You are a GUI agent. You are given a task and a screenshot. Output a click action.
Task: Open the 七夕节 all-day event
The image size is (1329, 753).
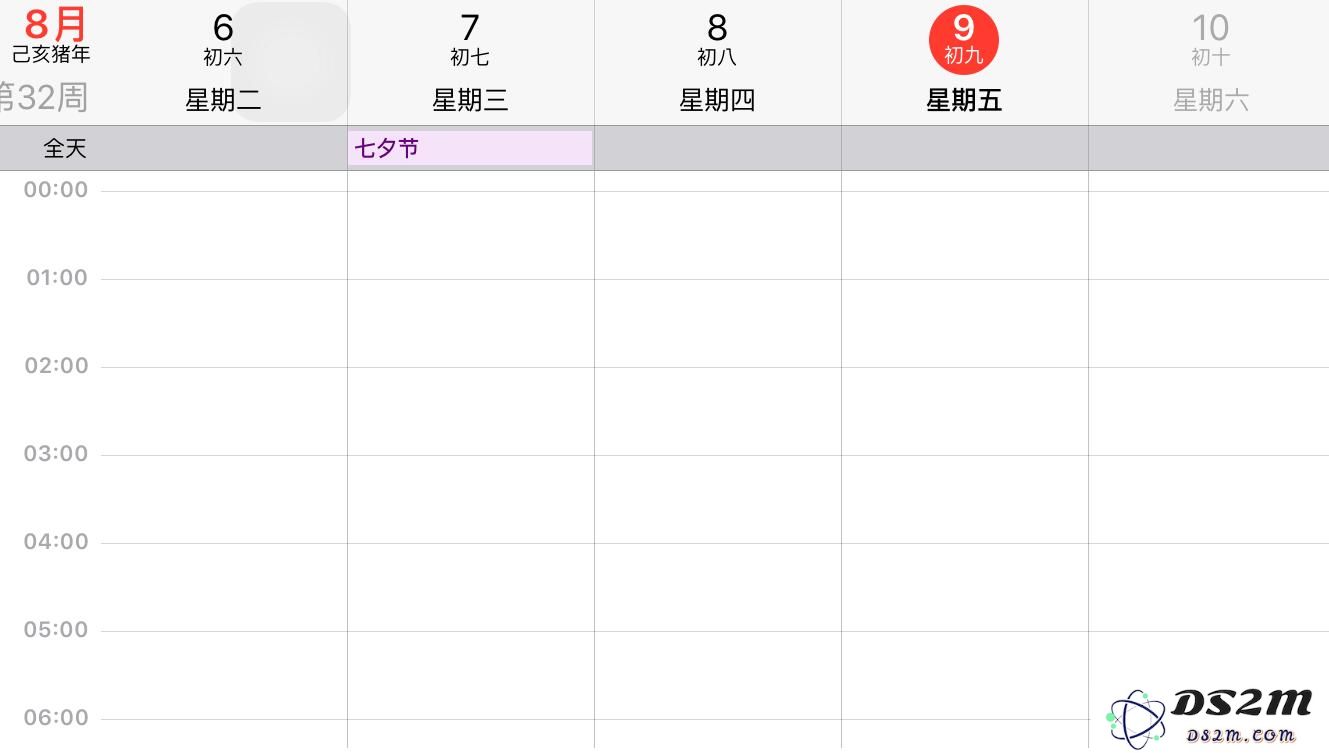click(x=470, y=148)
